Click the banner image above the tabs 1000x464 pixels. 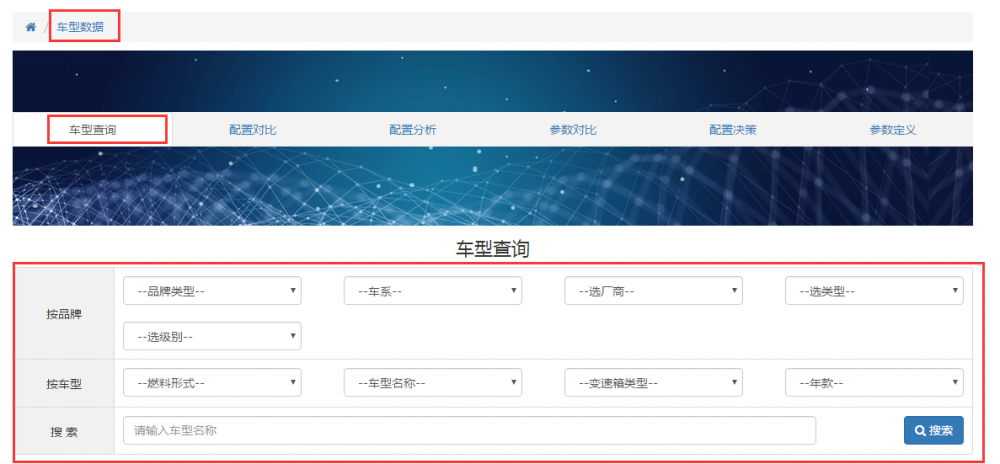pyautogui.click(x=492, y=81)
